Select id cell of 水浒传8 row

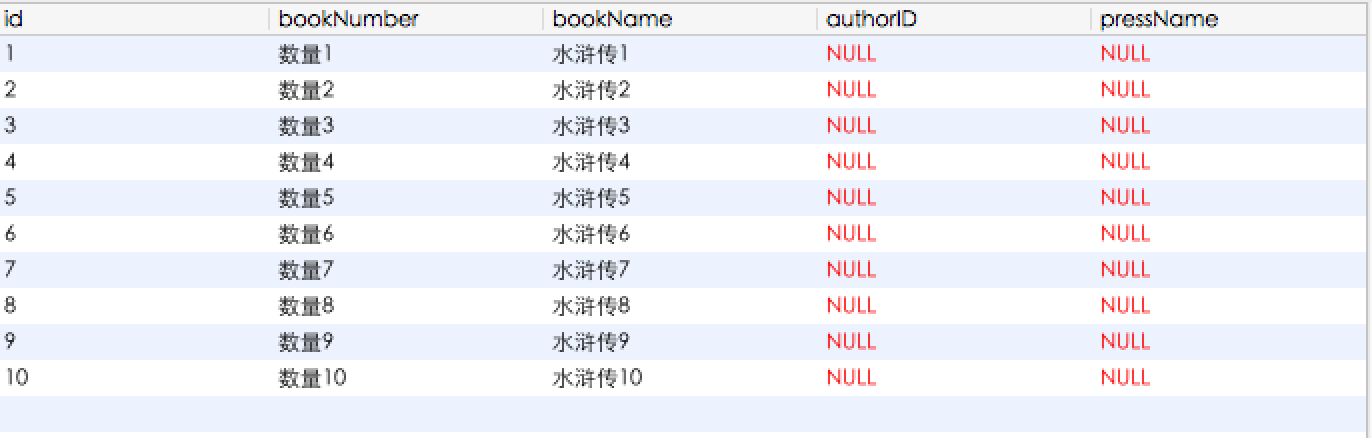tap(135, 306)
